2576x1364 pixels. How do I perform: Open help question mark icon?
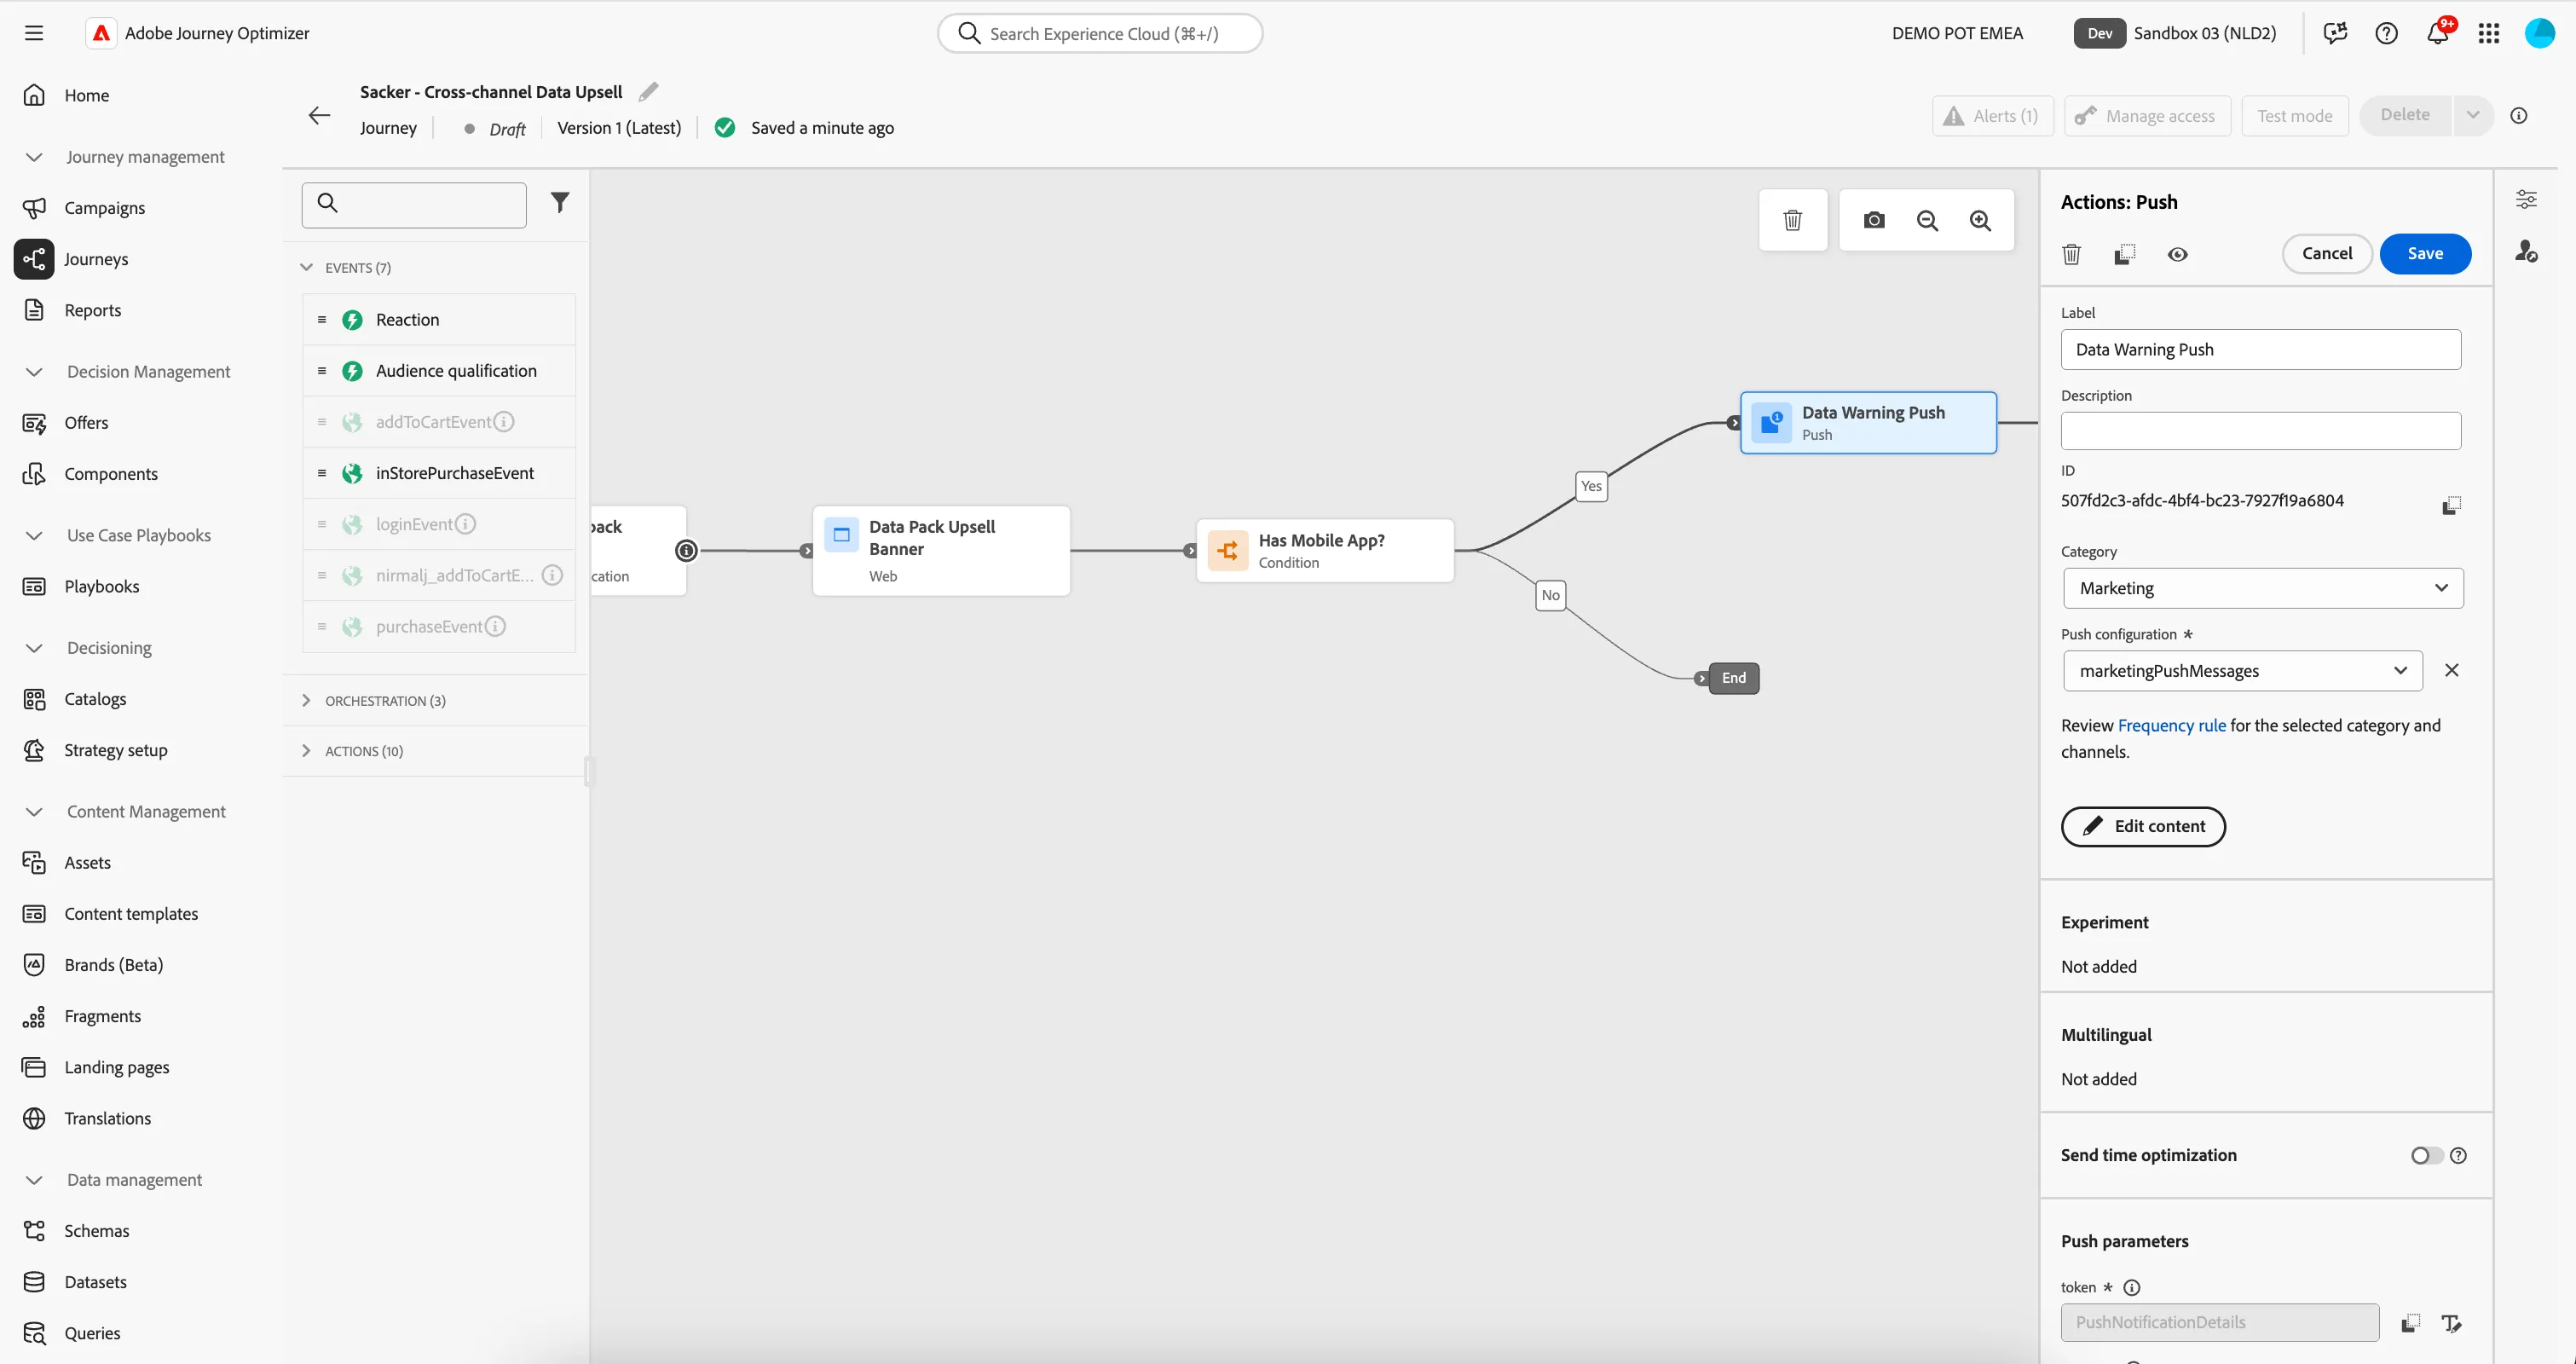click(x=2386, y=33)
